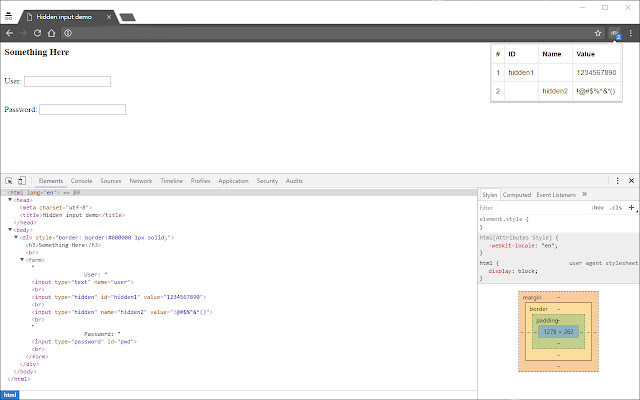Switch to the Console tab
This screenshot has height=400, width=640.
coord(81,181)
